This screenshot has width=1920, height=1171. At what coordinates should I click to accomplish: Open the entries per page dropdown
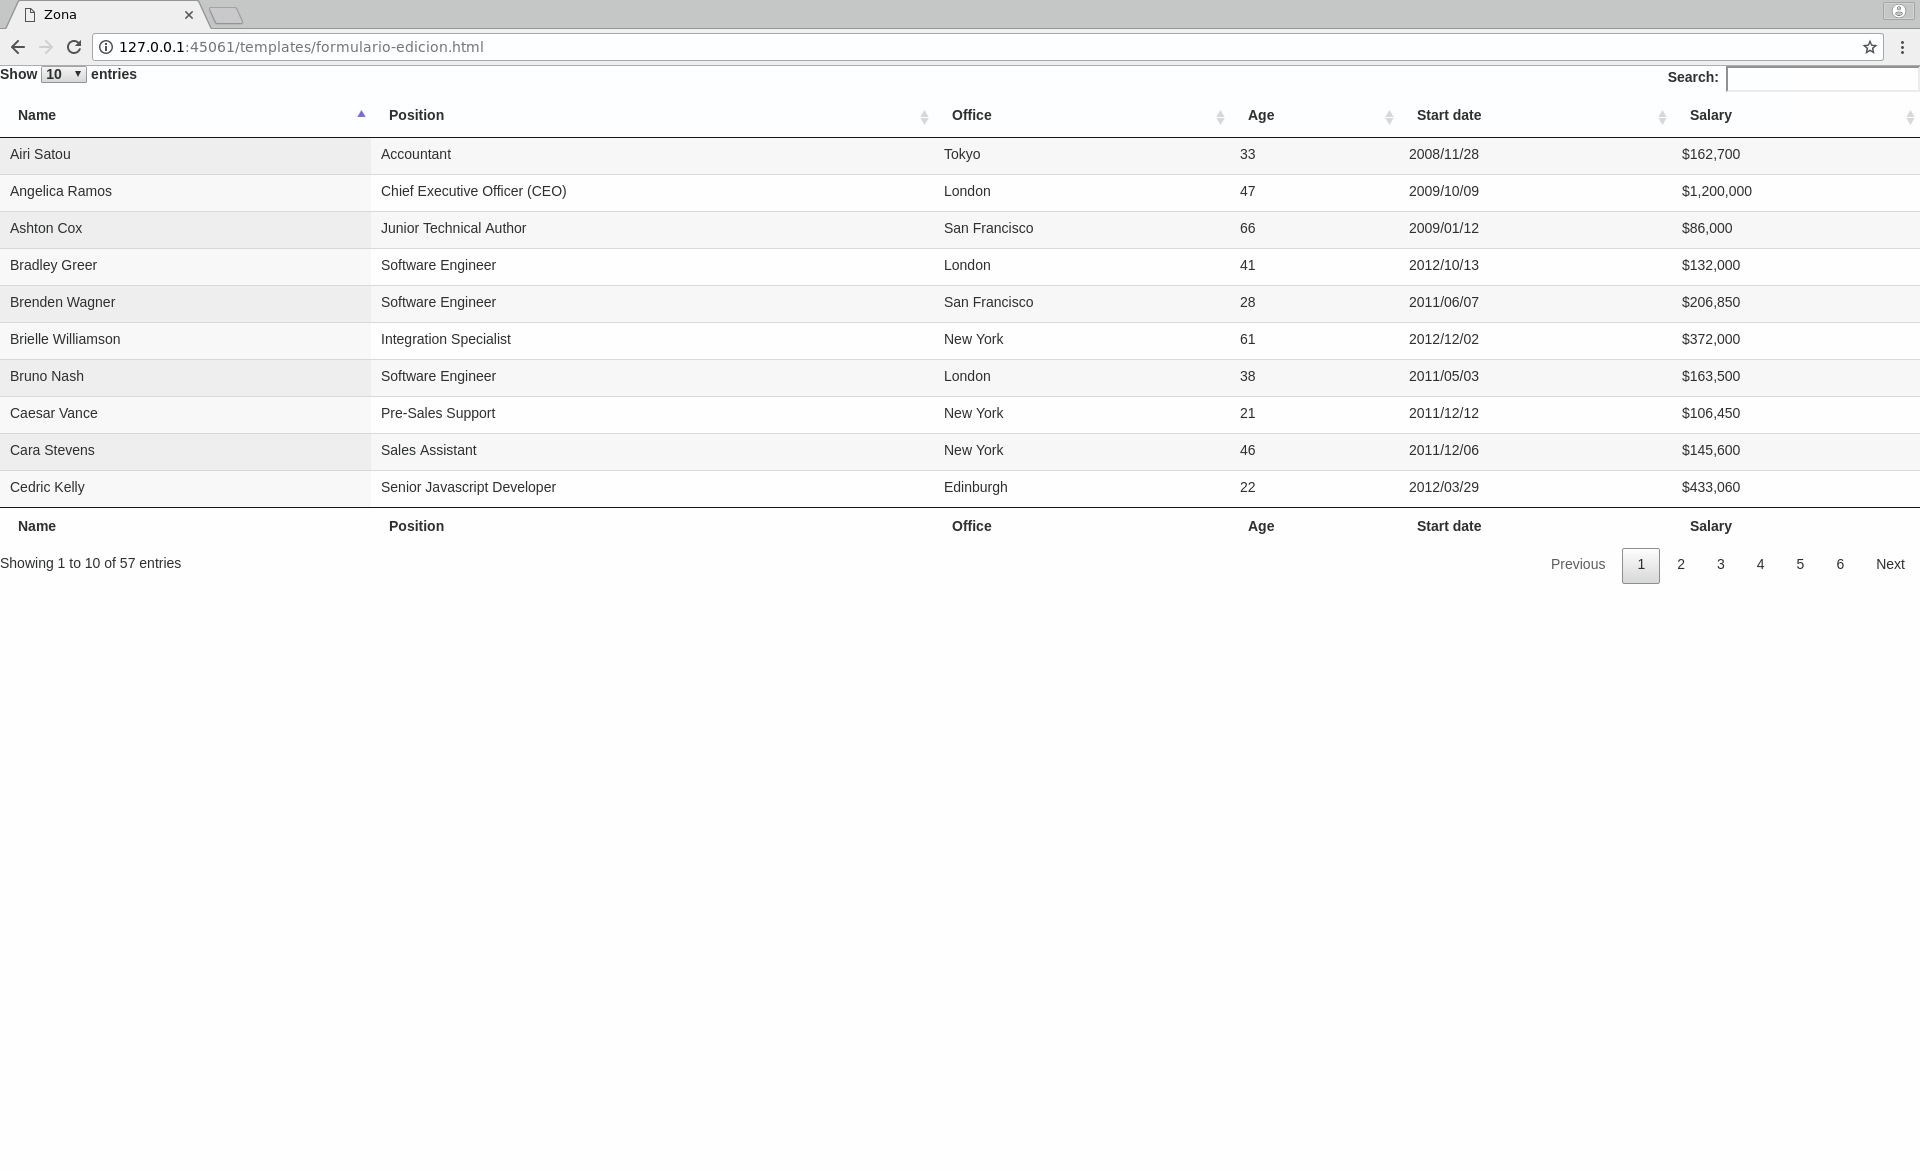click(x=63, y=74)
